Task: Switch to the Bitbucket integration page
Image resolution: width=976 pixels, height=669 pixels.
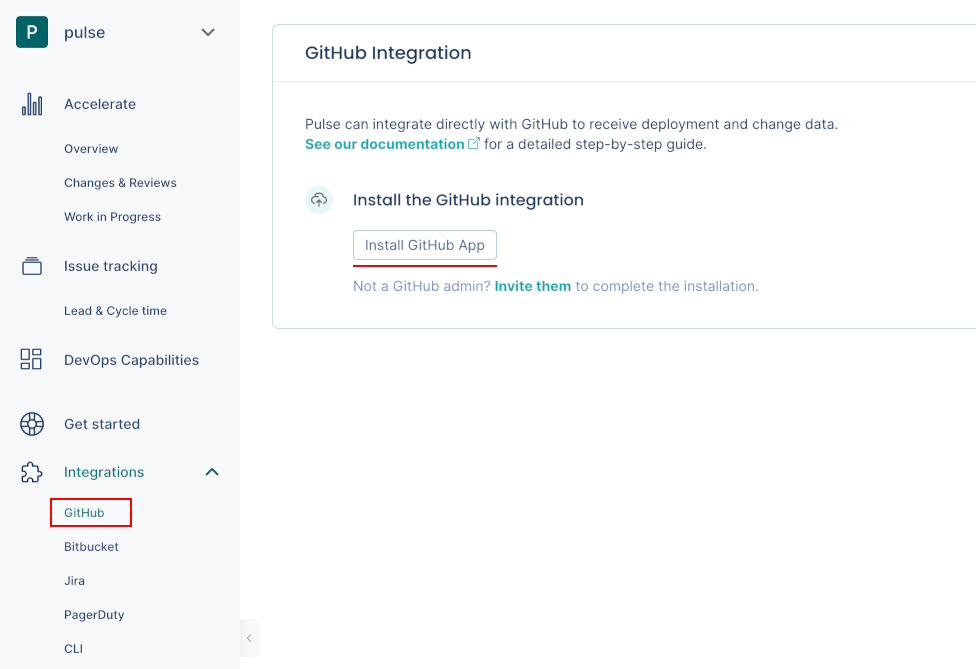Action: click(x=91, y=546)
